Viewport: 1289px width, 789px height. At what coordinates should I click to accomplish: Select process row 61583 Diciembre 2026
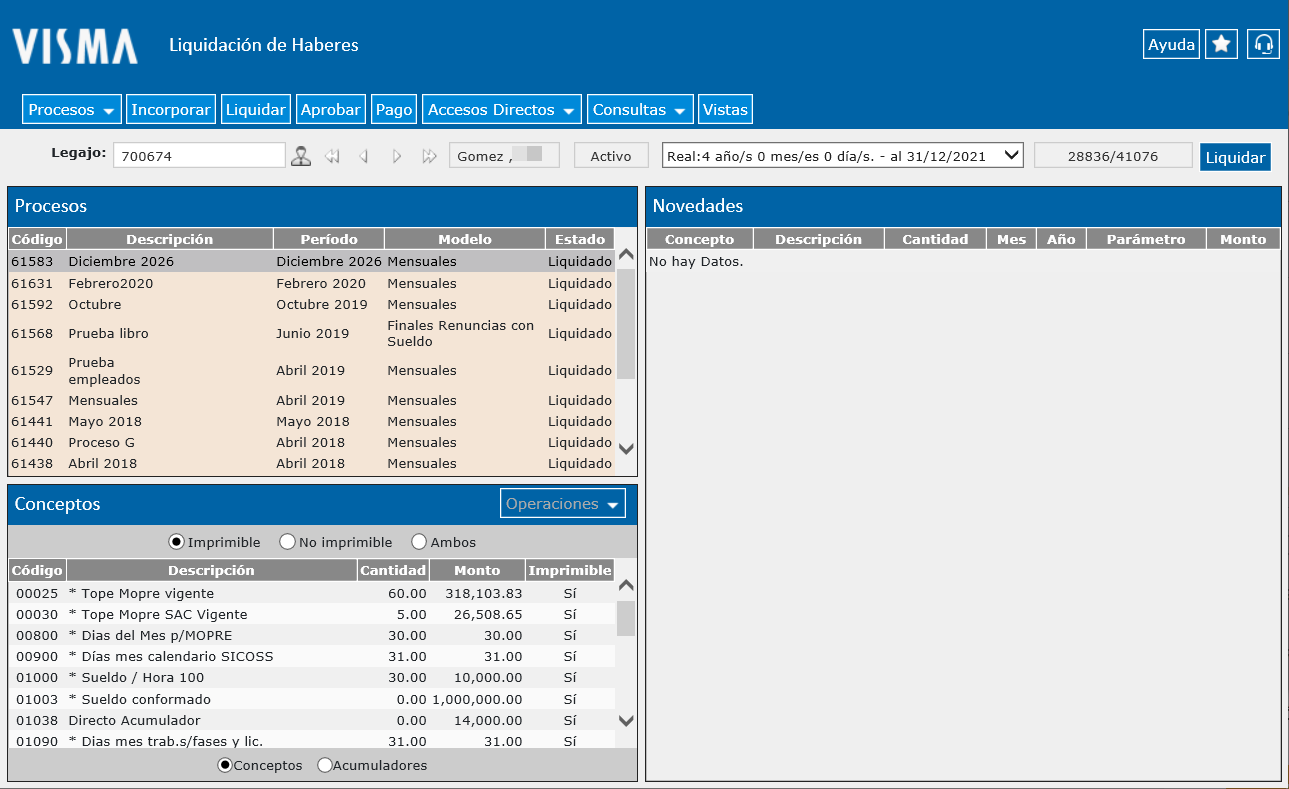pyautogui.click(x=312, y=261)
